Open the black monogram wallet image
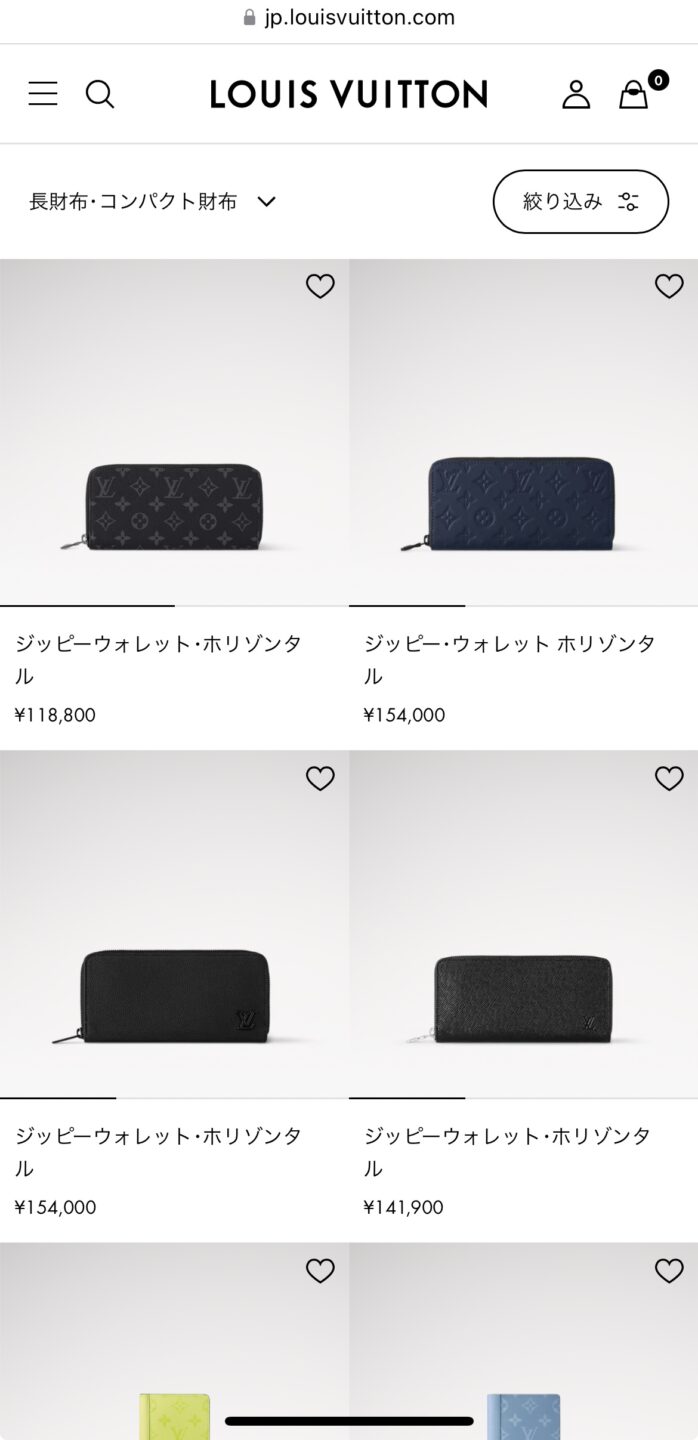Screen dimensions: 698x1440 (x=174, y=432)
